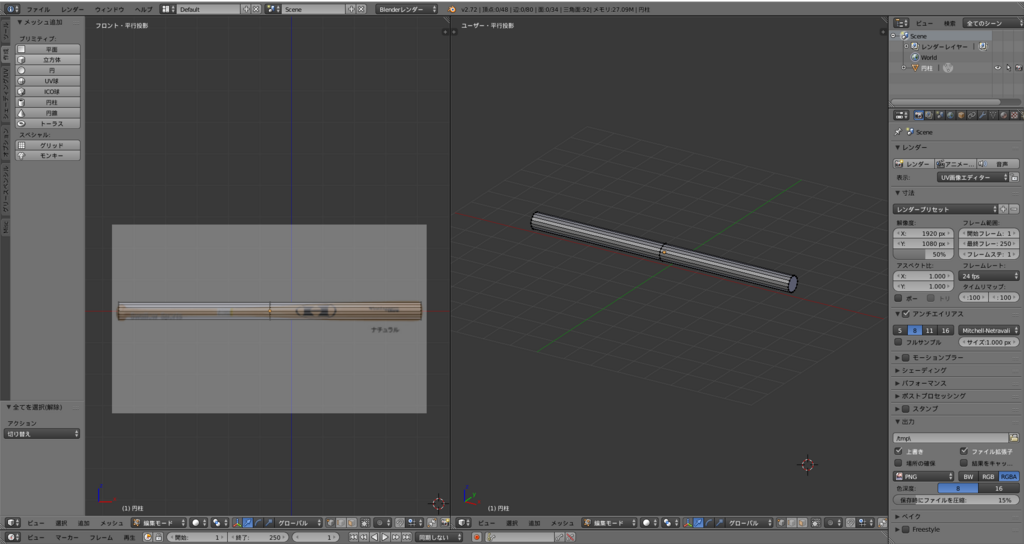
Task: Open the 24 fps frame rate dropdown
Action: click(989, 276)
